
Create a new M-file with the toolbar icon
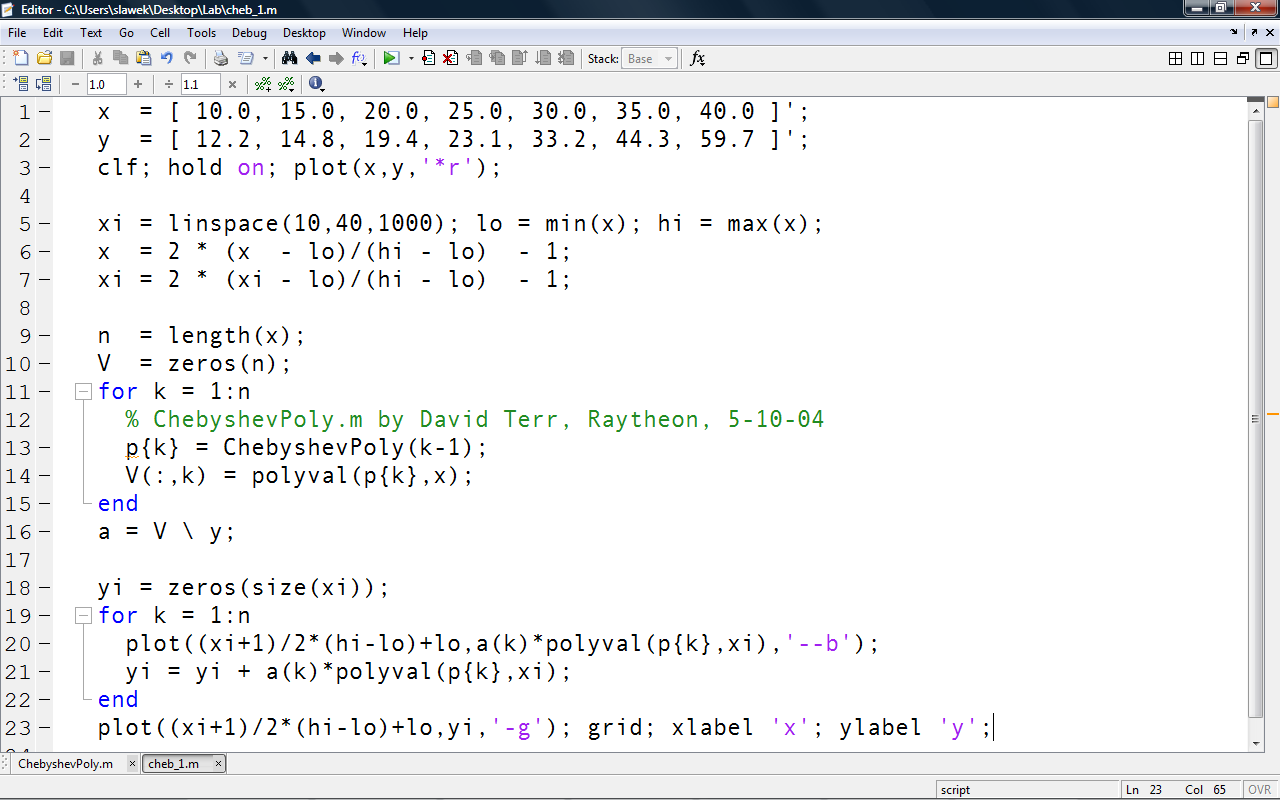(x=21, y=59)
